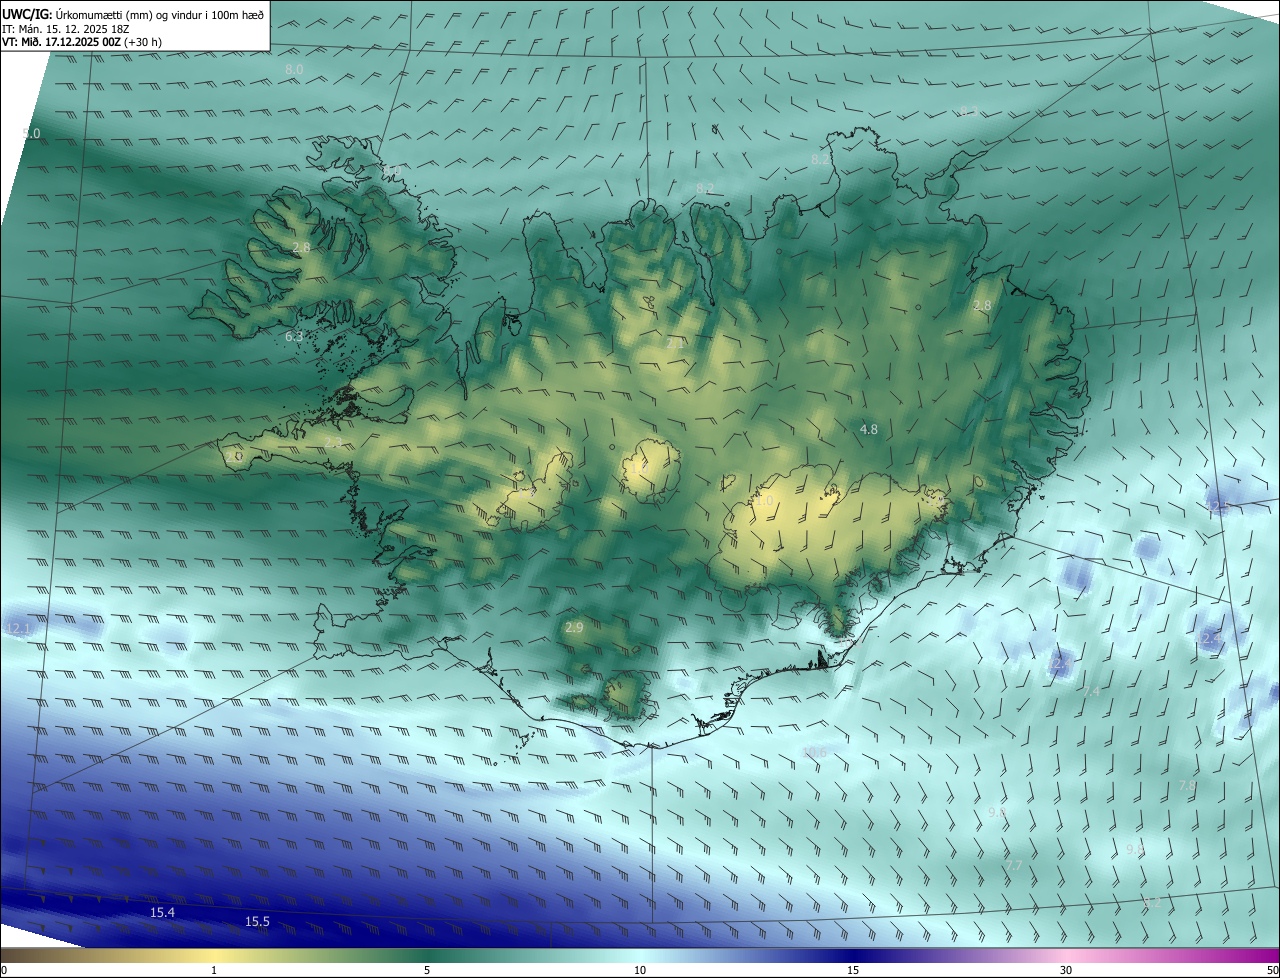Click the 'UWC/IG:' title heading
Viewport: 1280px width, 978px height.
[26, 14]
